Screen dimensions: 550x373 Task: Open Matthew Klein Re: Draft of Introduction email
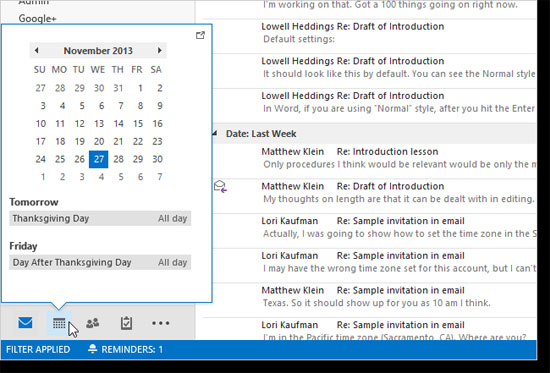pos(374,193)
